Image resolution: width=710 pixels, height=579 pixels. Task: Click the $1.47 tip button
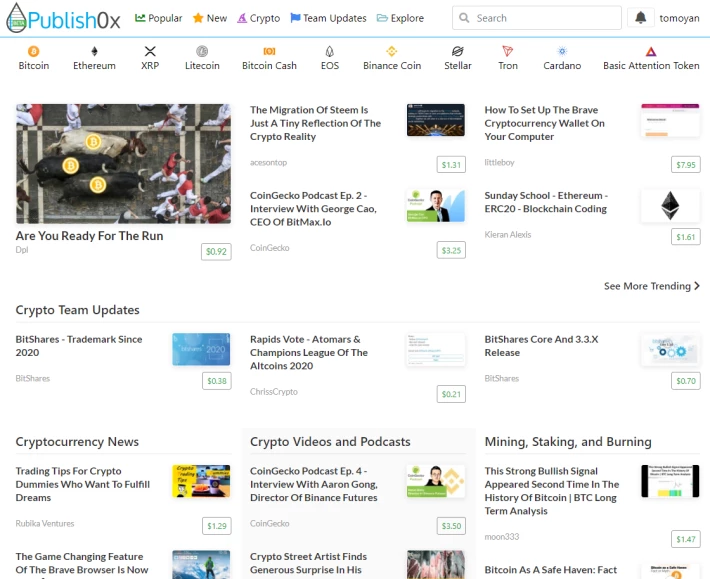pos(686,539)
